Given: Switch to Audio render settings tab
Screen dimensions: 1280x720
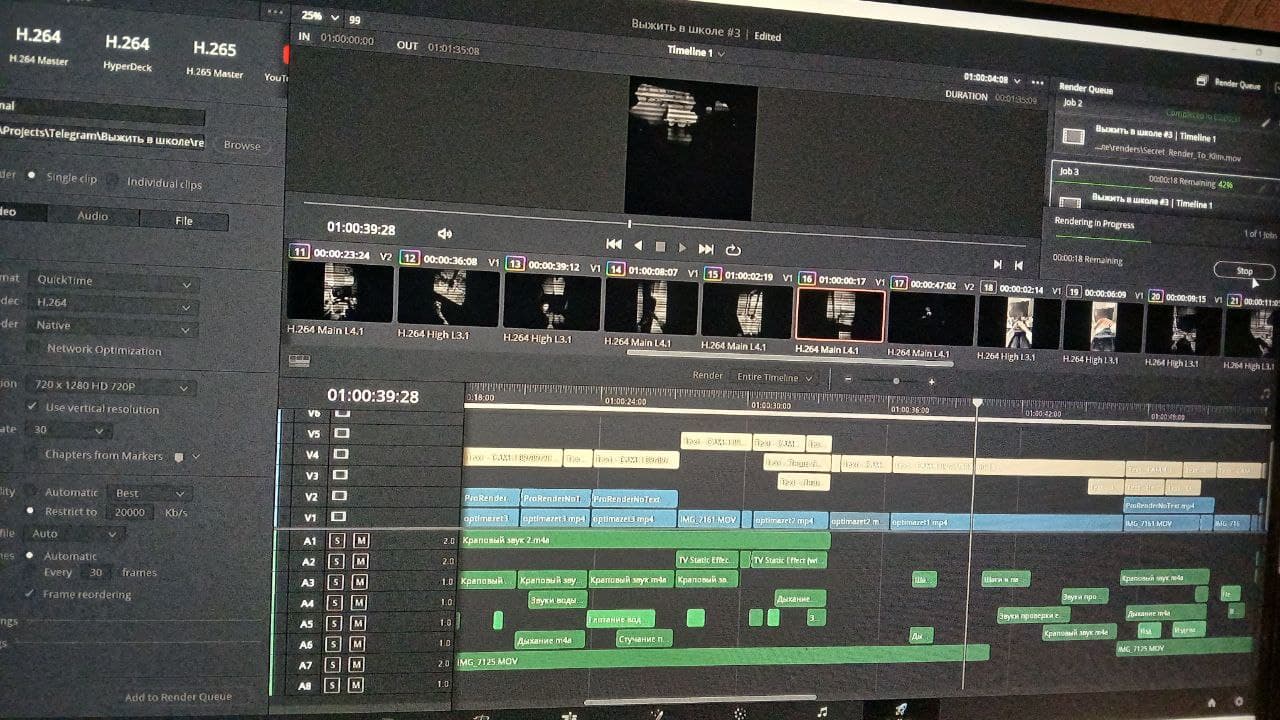Looking at the screenshot, I should pos(93,216).
